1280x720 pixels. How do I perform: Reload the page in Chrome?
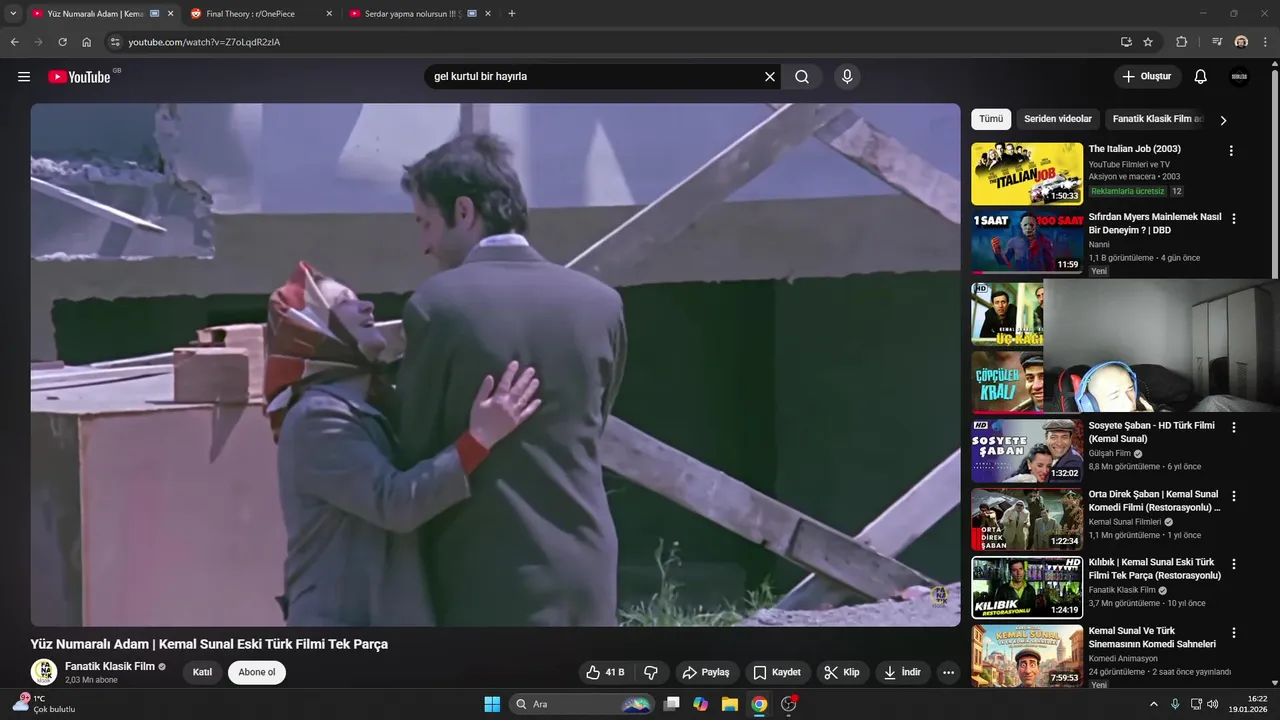62,42
